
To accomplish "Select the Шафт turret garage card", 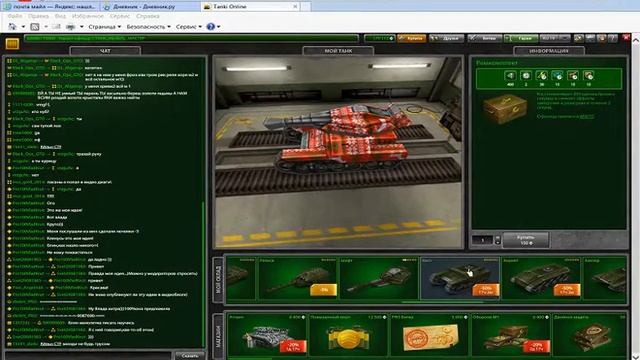I will [x=379, y=279].
